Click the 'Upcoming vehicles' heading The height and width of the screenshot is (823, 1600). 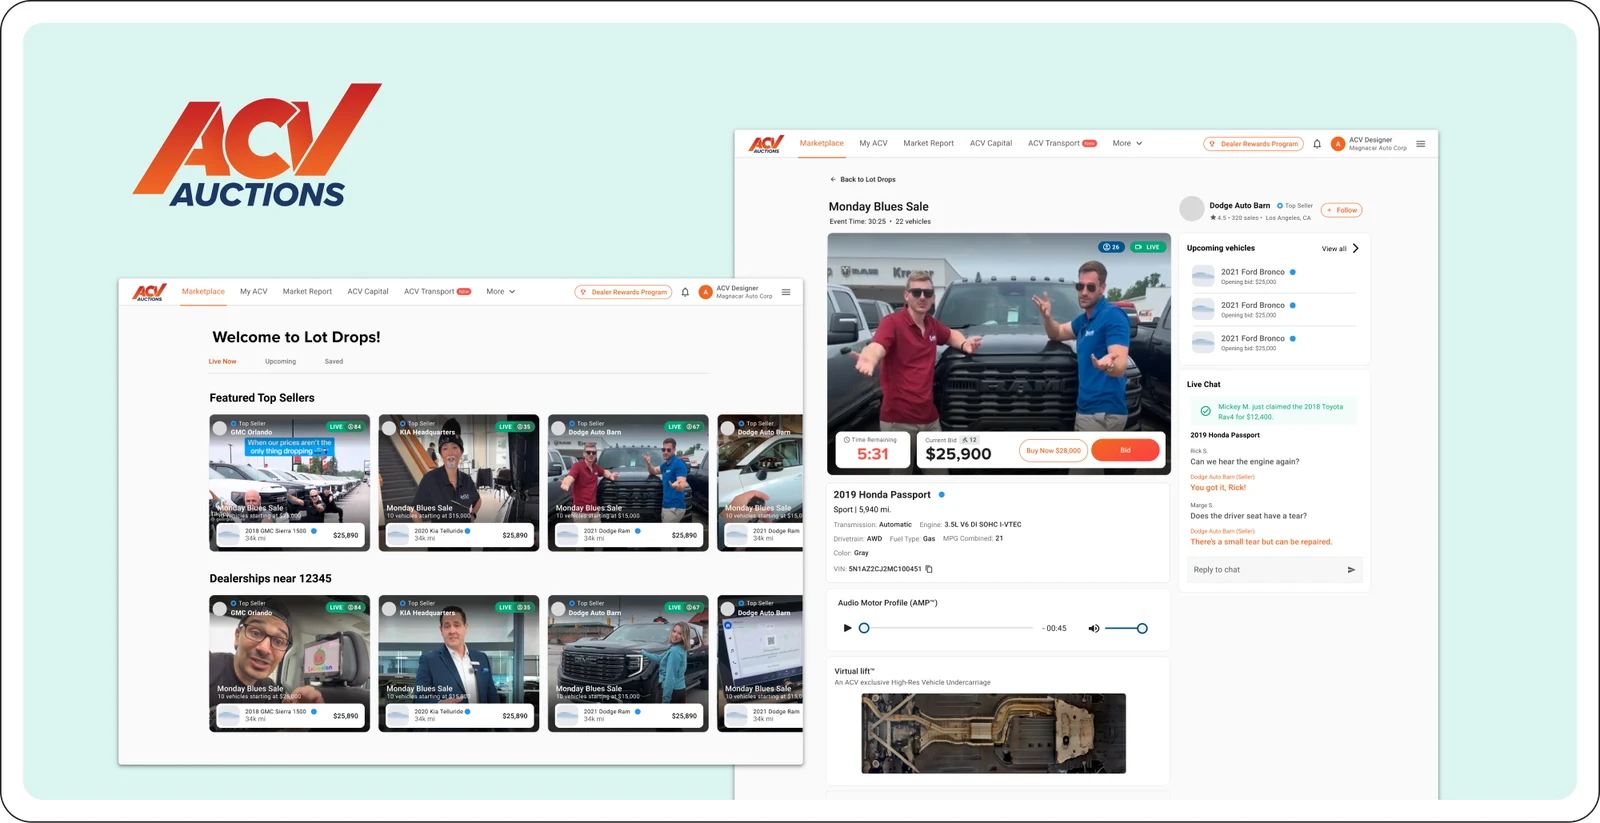[x=1221, y=248]
